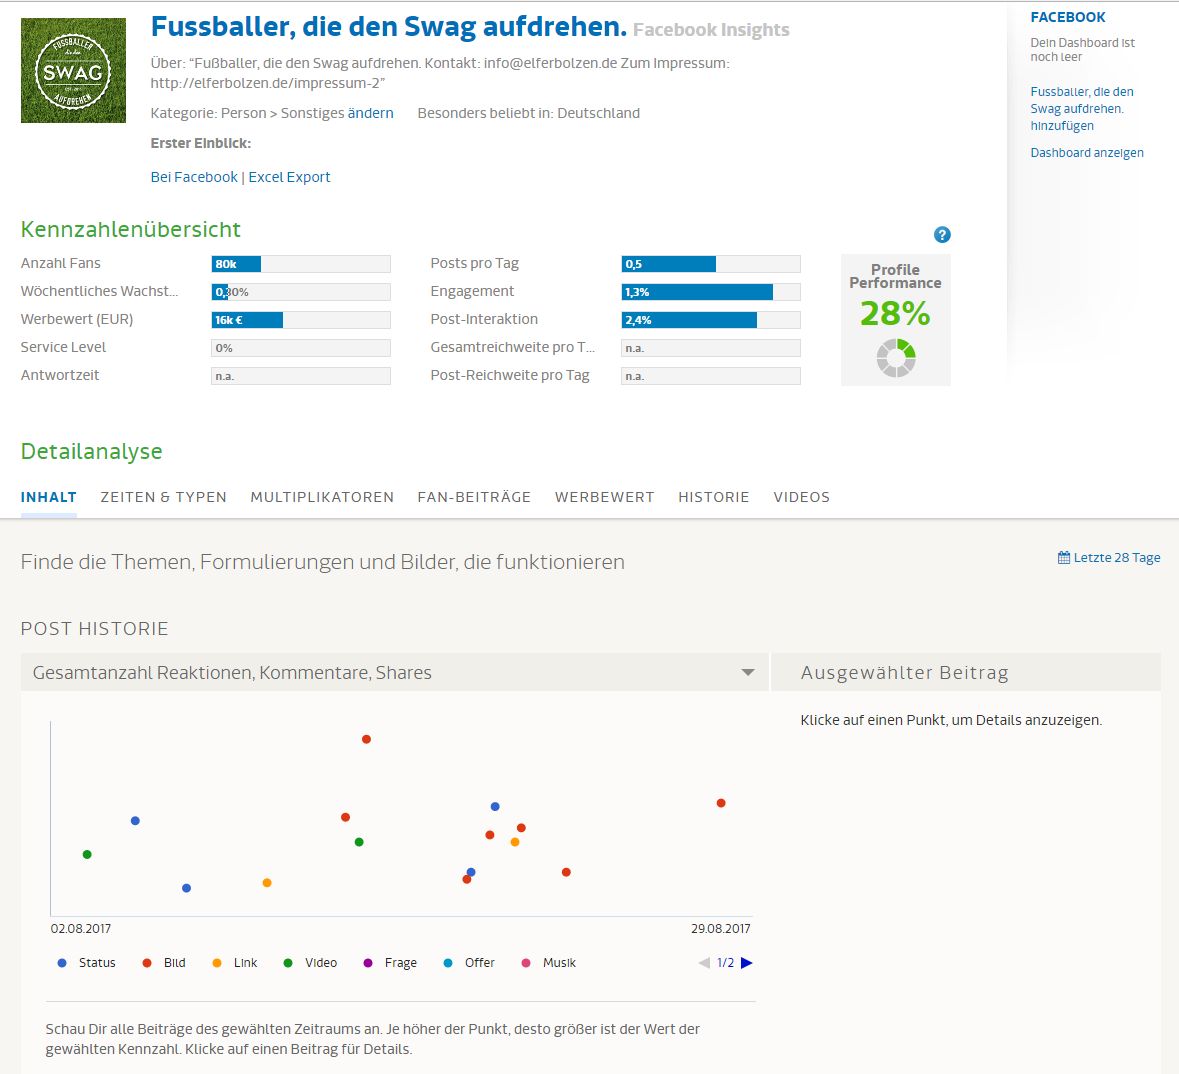
Task: Toggle Bild series in chart legend
Action: click(165, 963)
